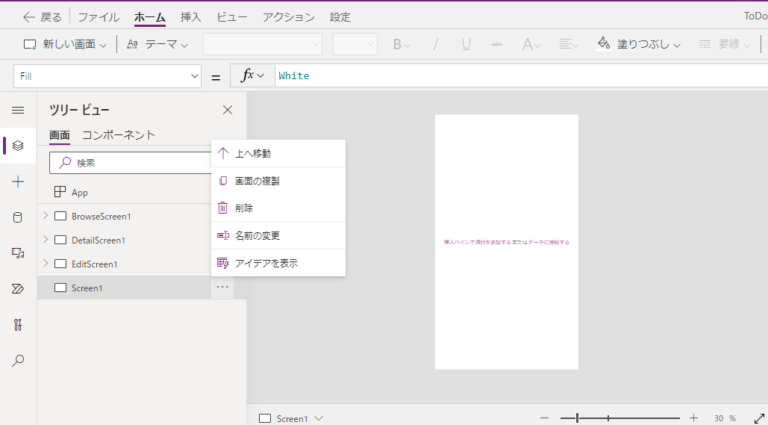
Task: Choose 名前の変更 from context menu
Action: (278, 236)
